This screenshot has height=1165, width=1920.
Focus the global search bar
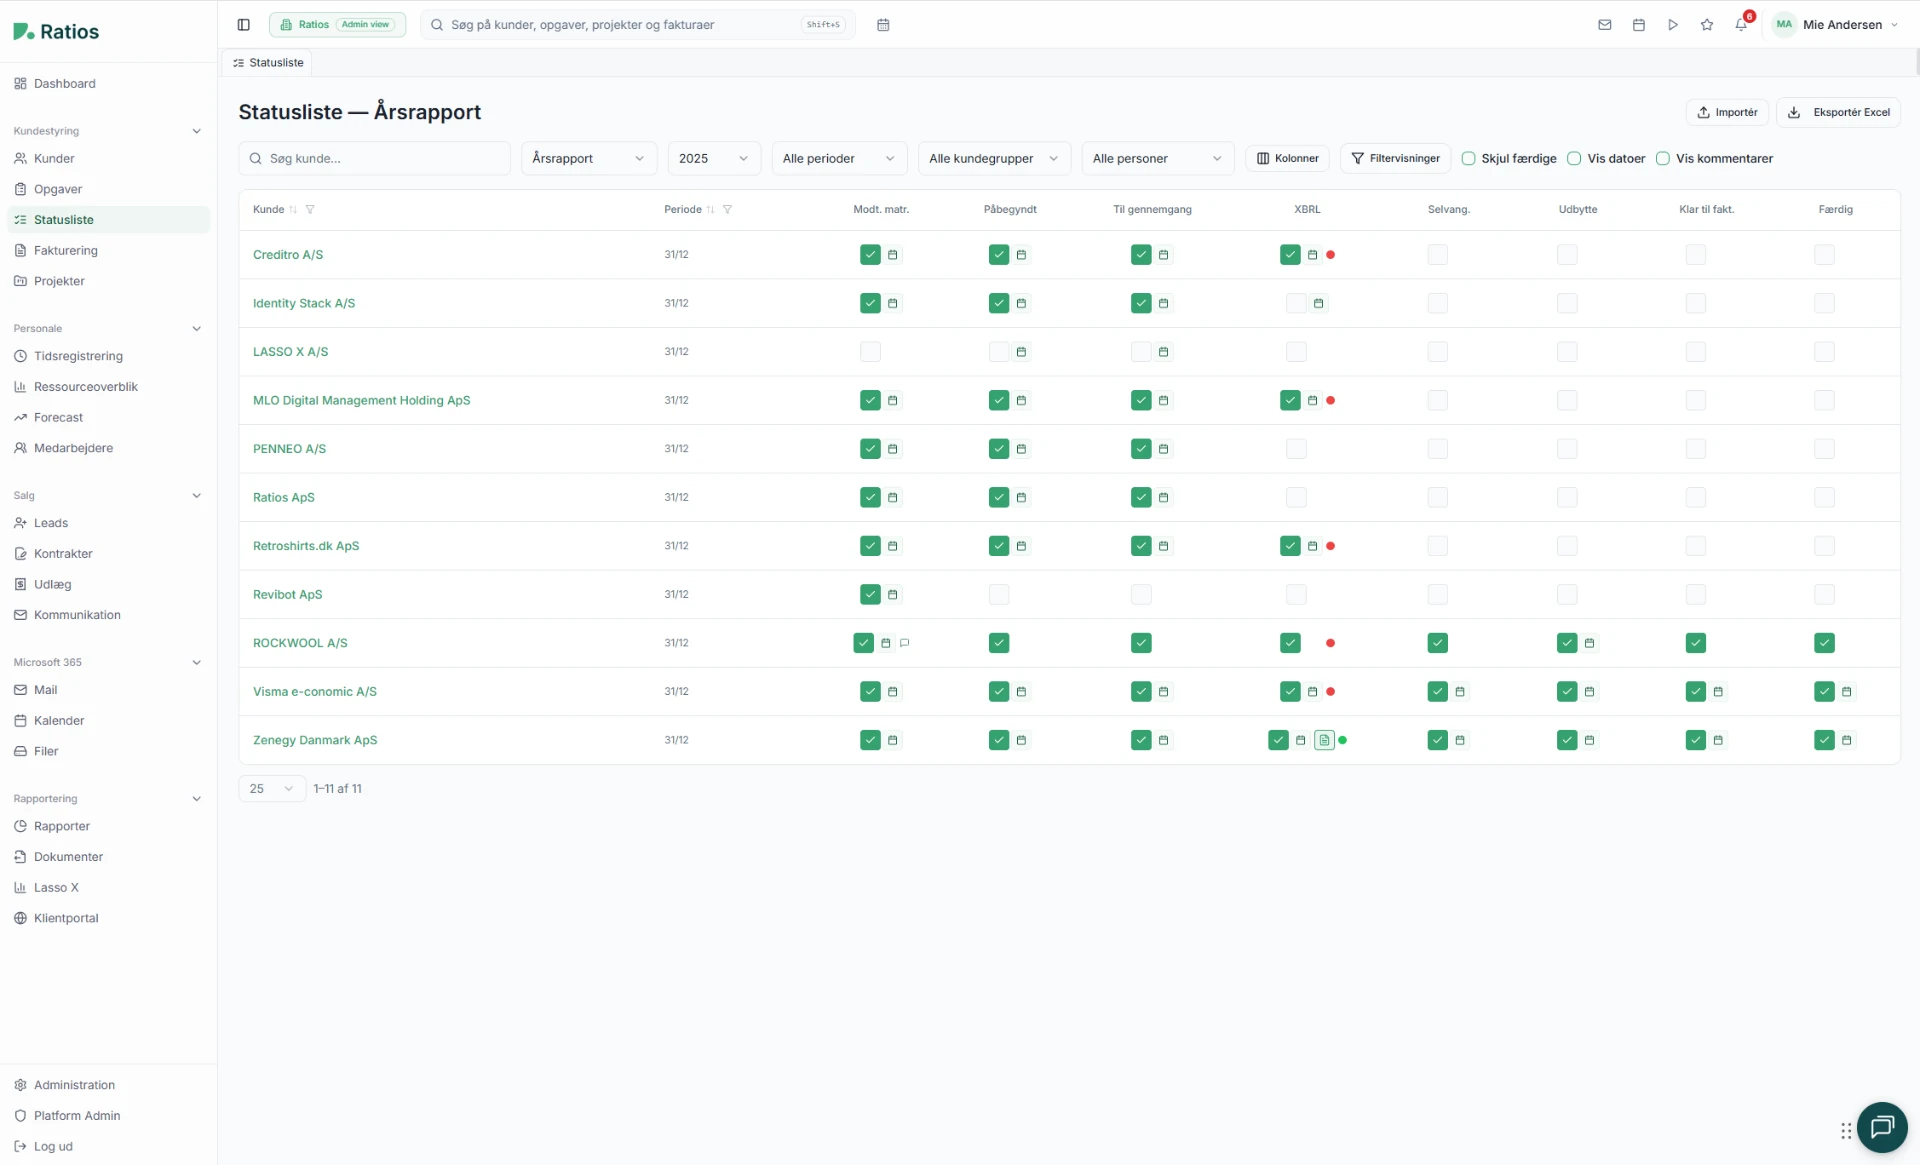tap(637, 25)
